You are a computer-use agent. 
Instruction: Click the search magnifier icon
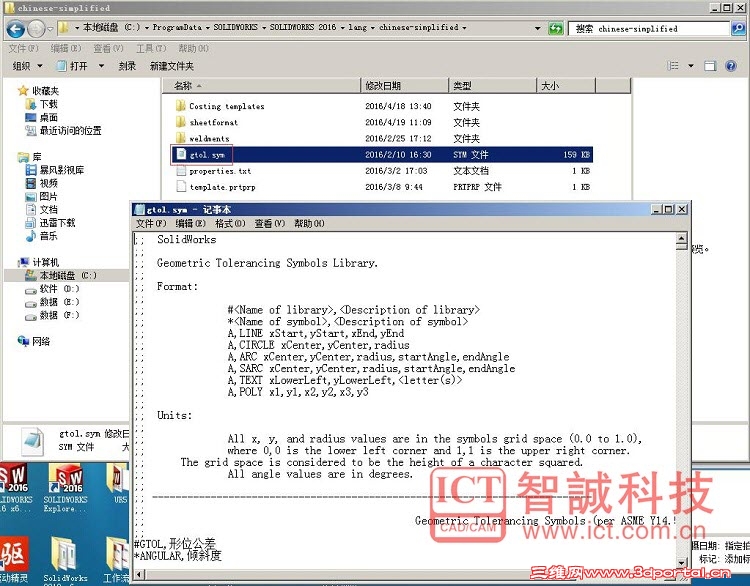738,29
